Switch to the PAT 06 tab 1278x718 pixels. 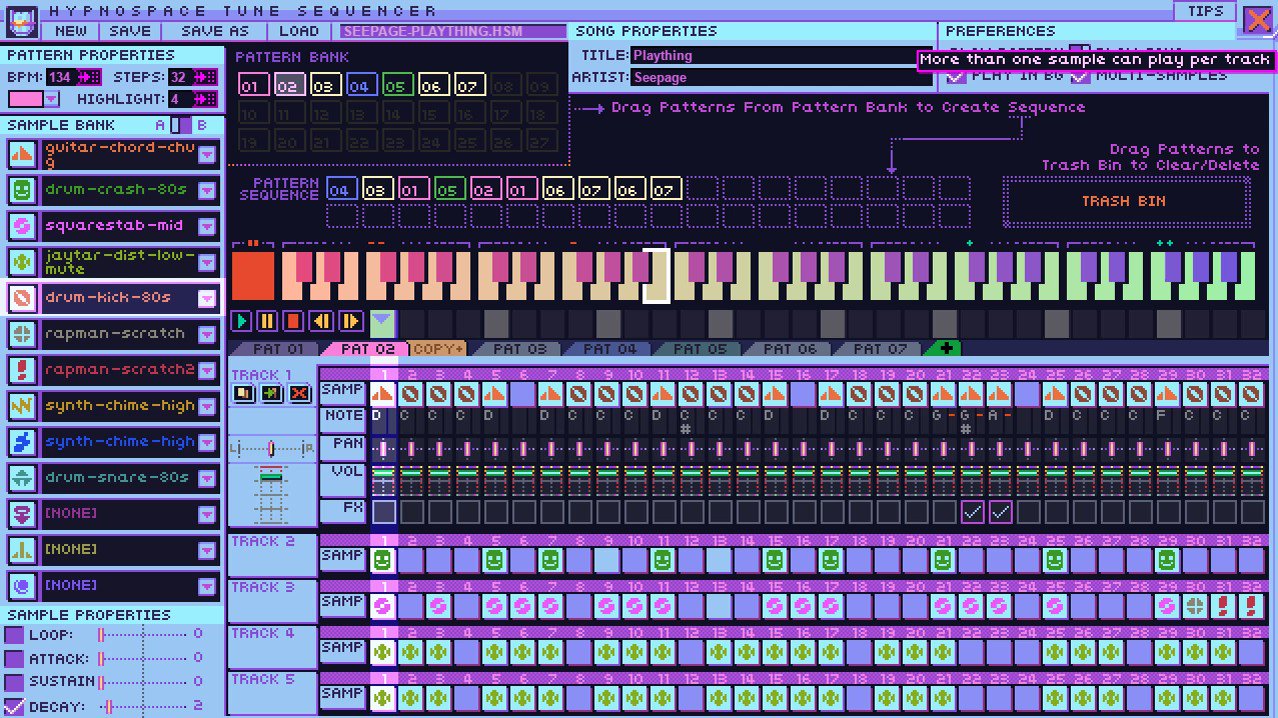pos(786,349)
